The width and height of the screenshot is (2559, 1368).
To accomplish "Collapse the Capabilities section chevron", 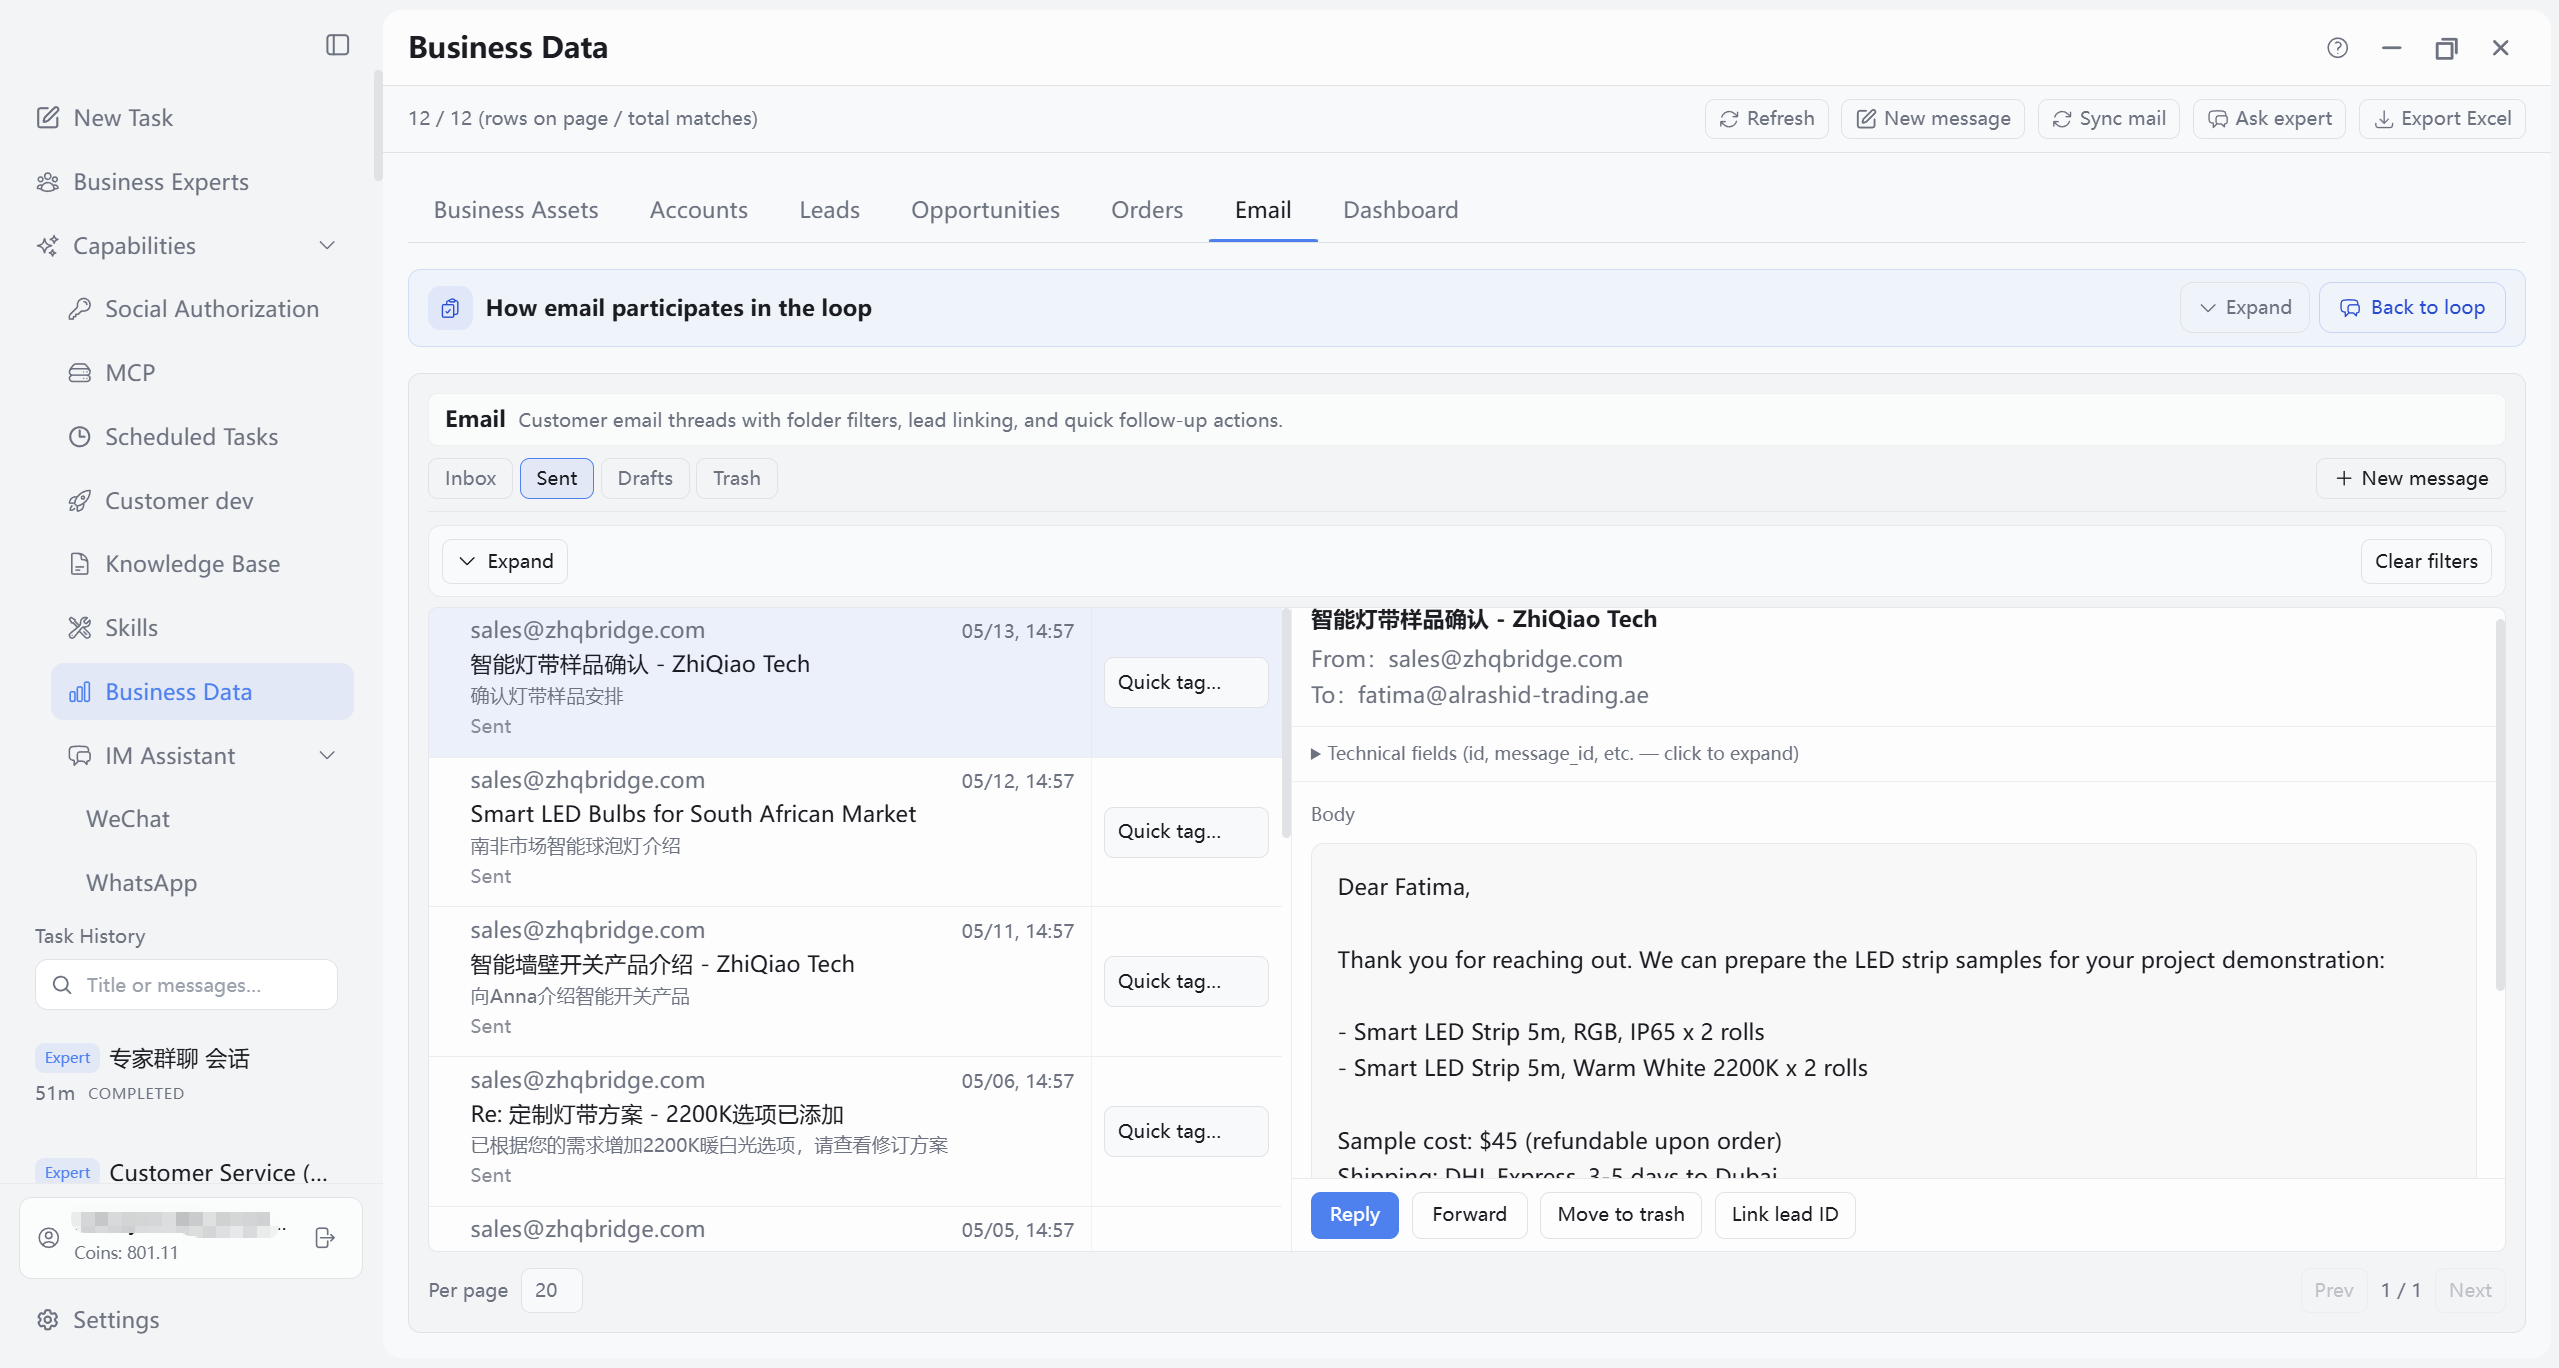I will 327,246.
